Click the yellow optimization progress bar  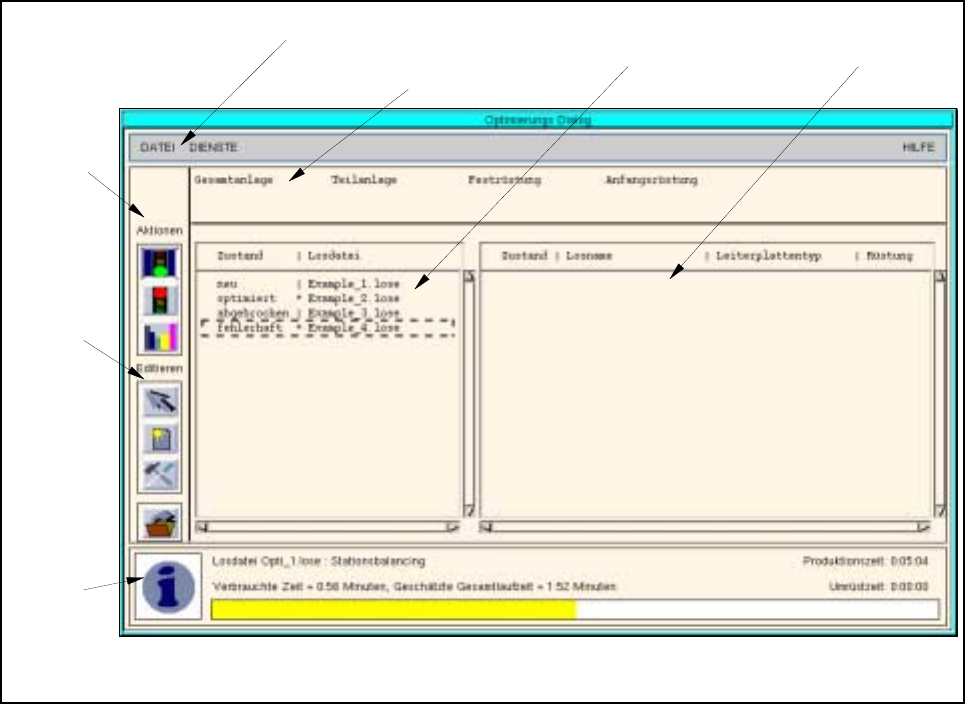tap(575, 610)
